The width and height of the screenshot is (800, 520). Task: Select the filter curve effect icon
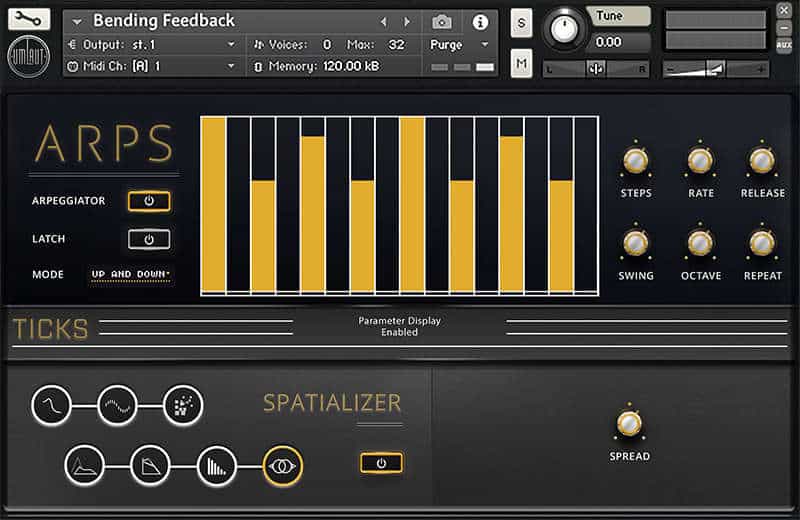51,406
